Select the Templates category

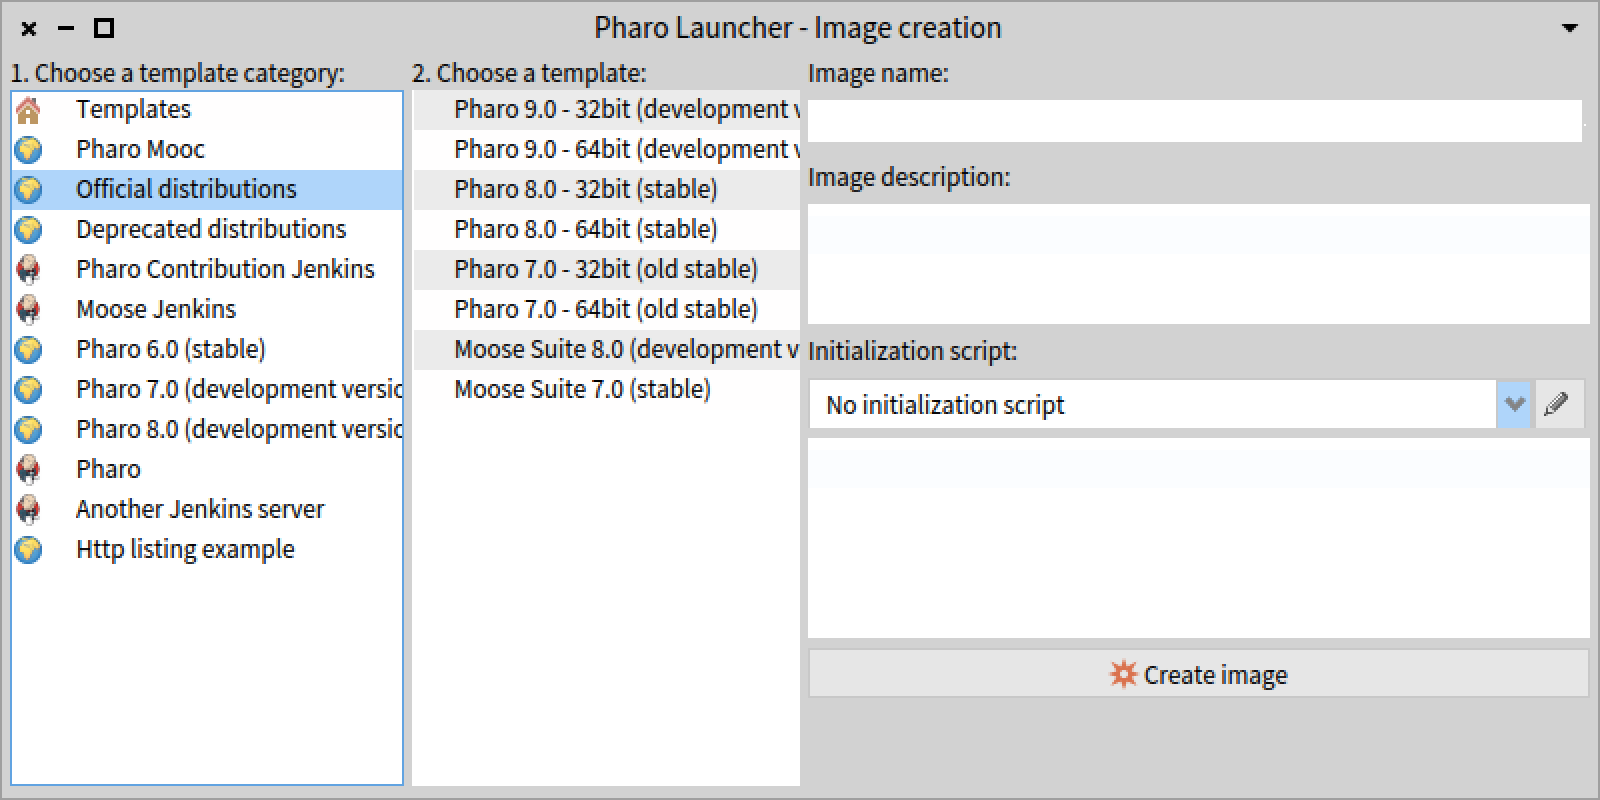point(207,109)
